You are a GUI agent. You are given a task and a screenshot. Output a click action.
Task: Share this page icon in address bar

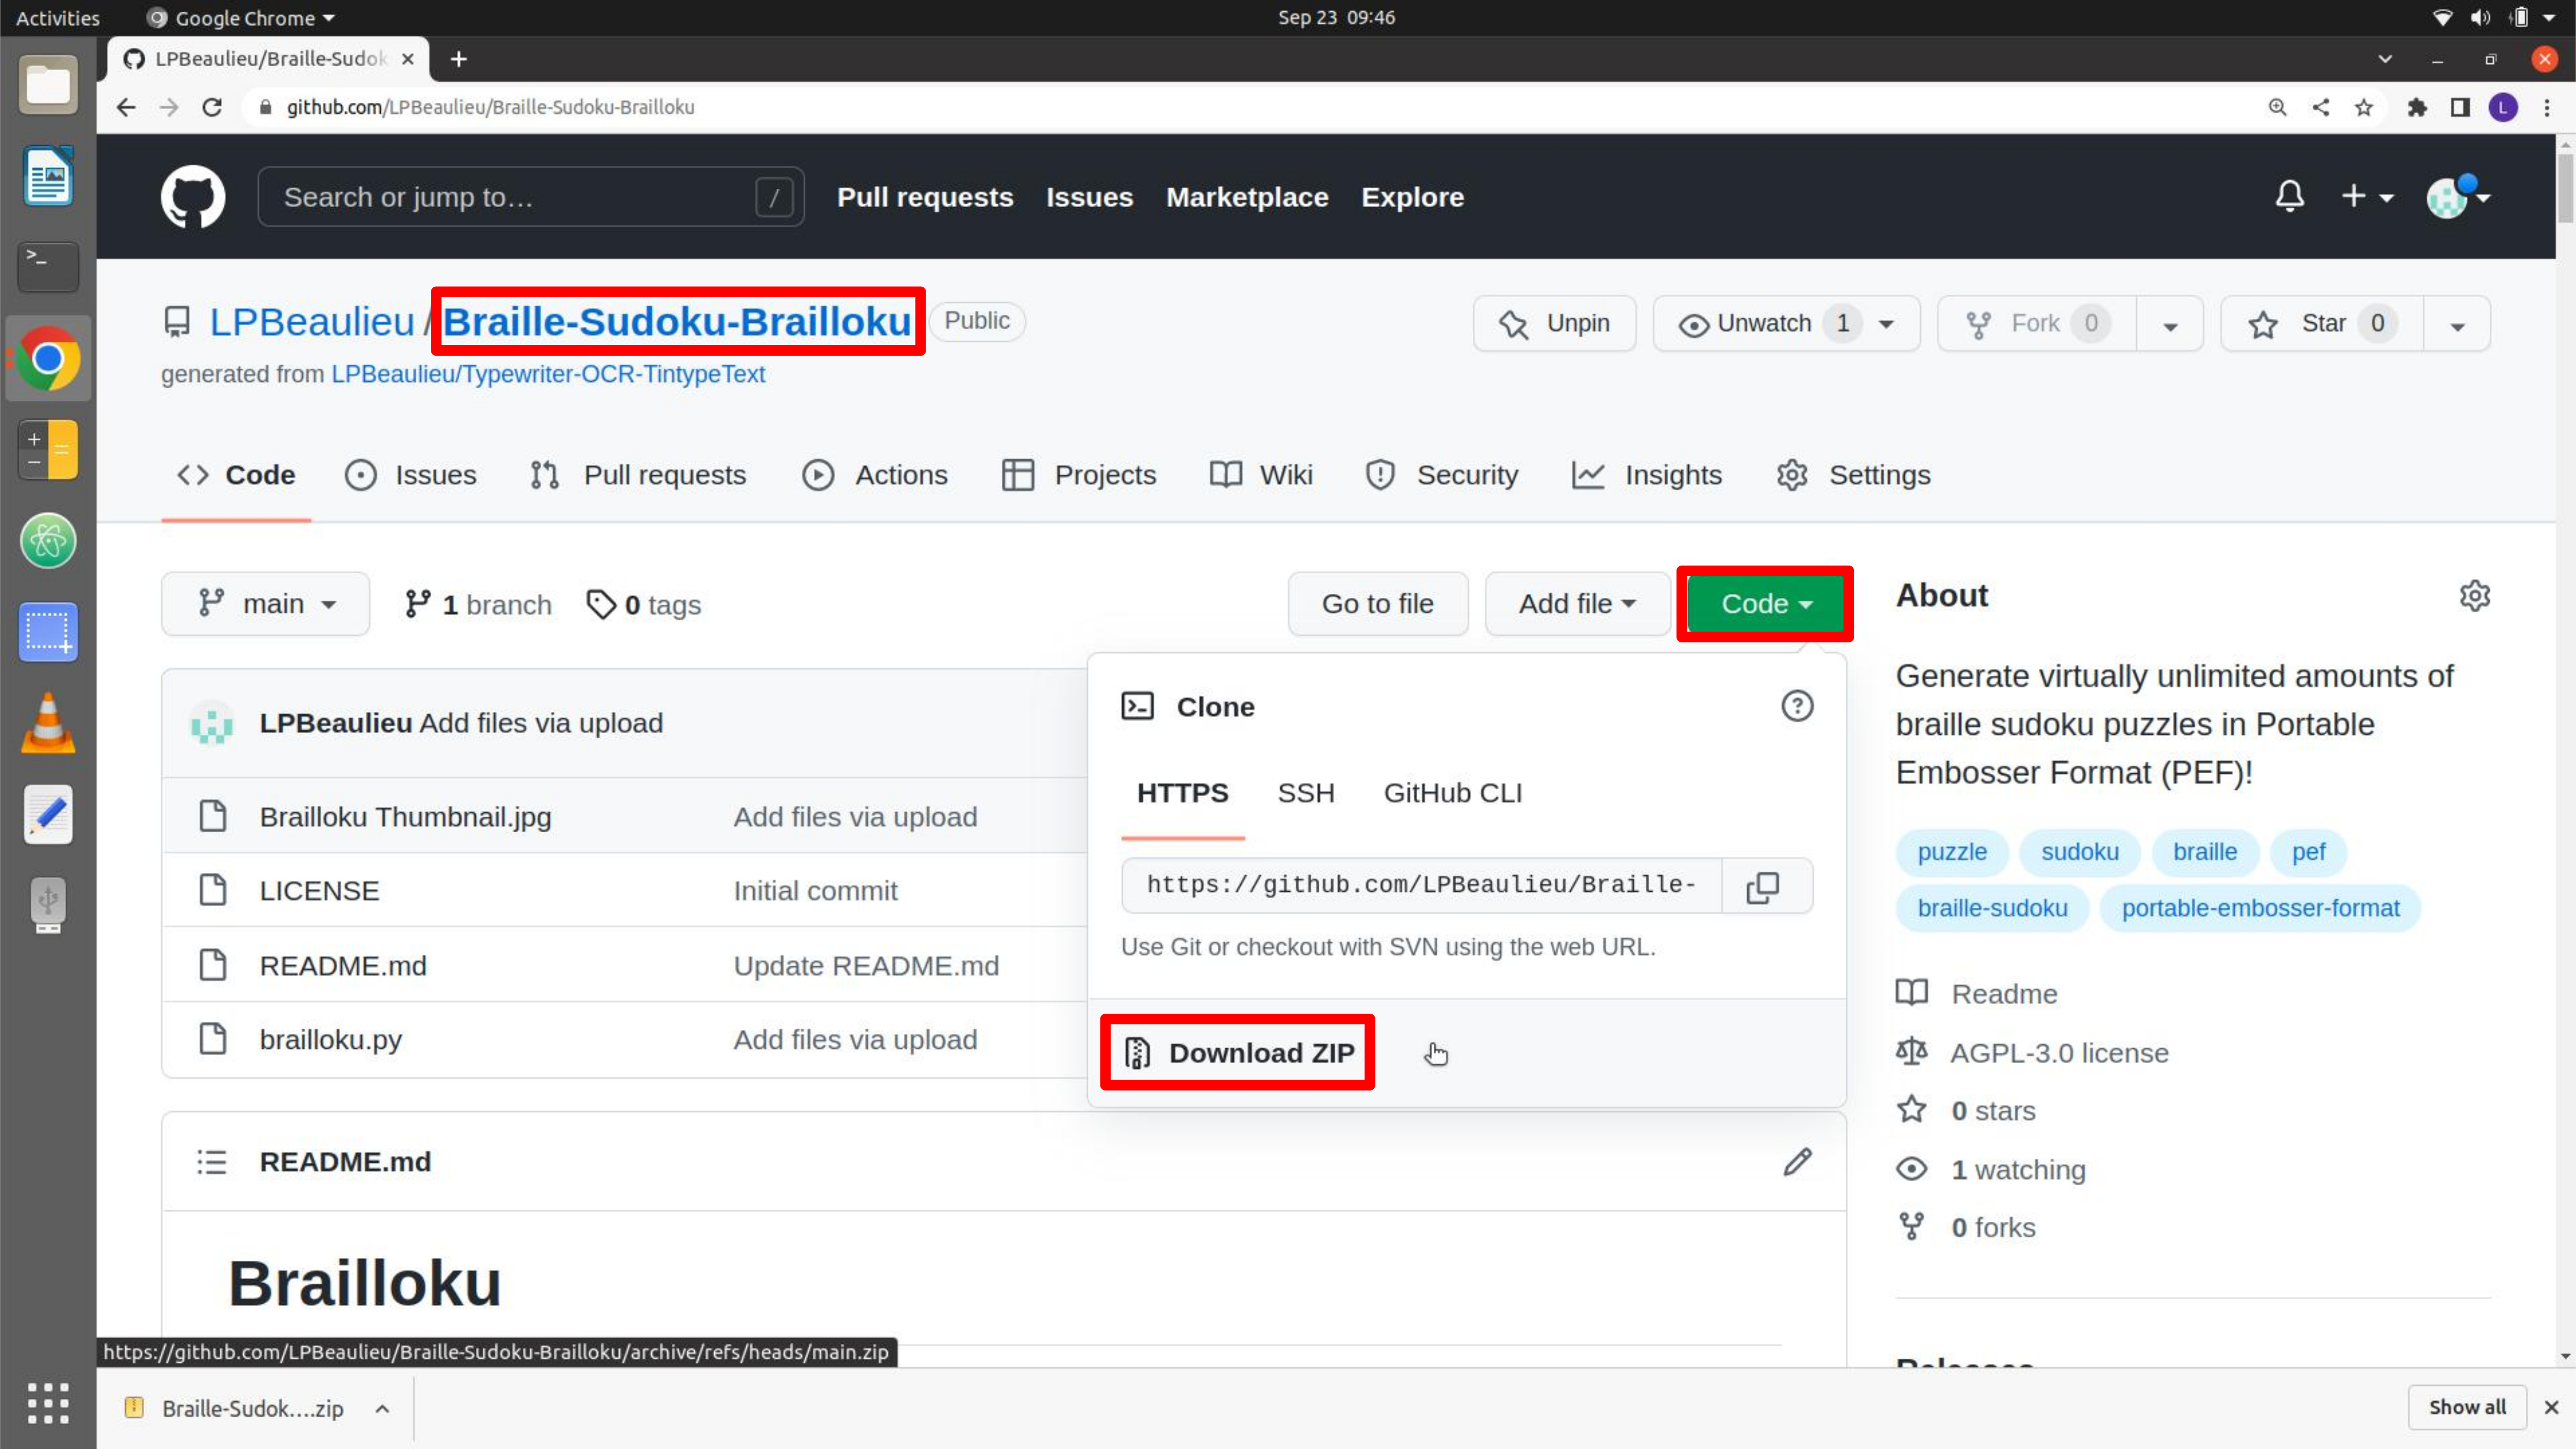2320,107
